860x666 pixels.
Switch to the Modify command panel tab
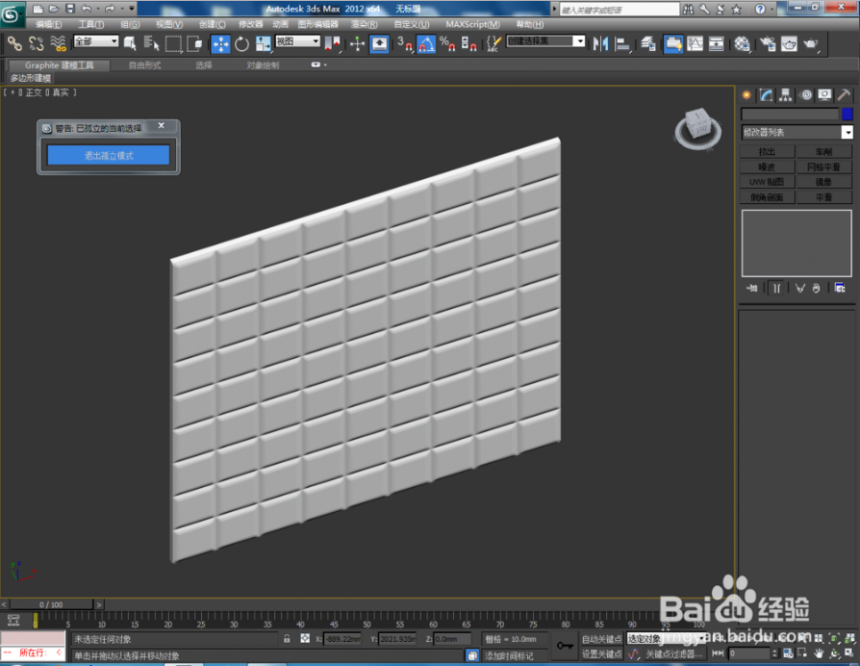[x=766, y=95]
